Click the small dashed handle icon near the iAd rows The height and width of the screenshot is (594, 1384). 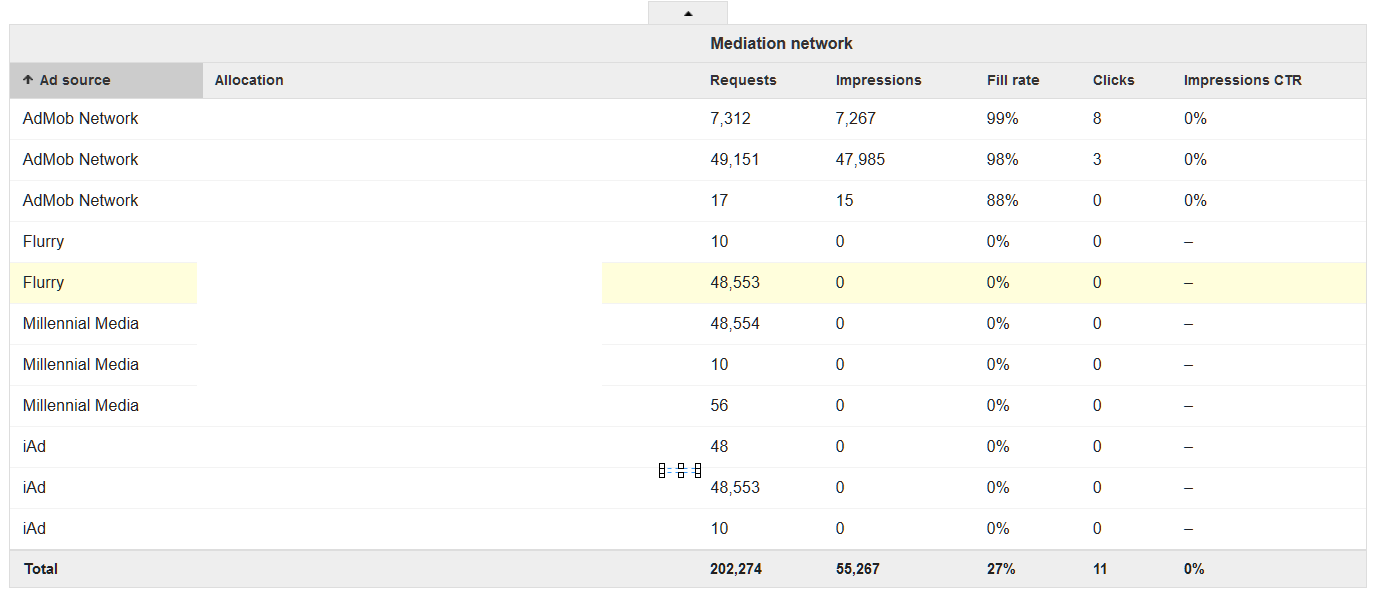pos(680,470)
